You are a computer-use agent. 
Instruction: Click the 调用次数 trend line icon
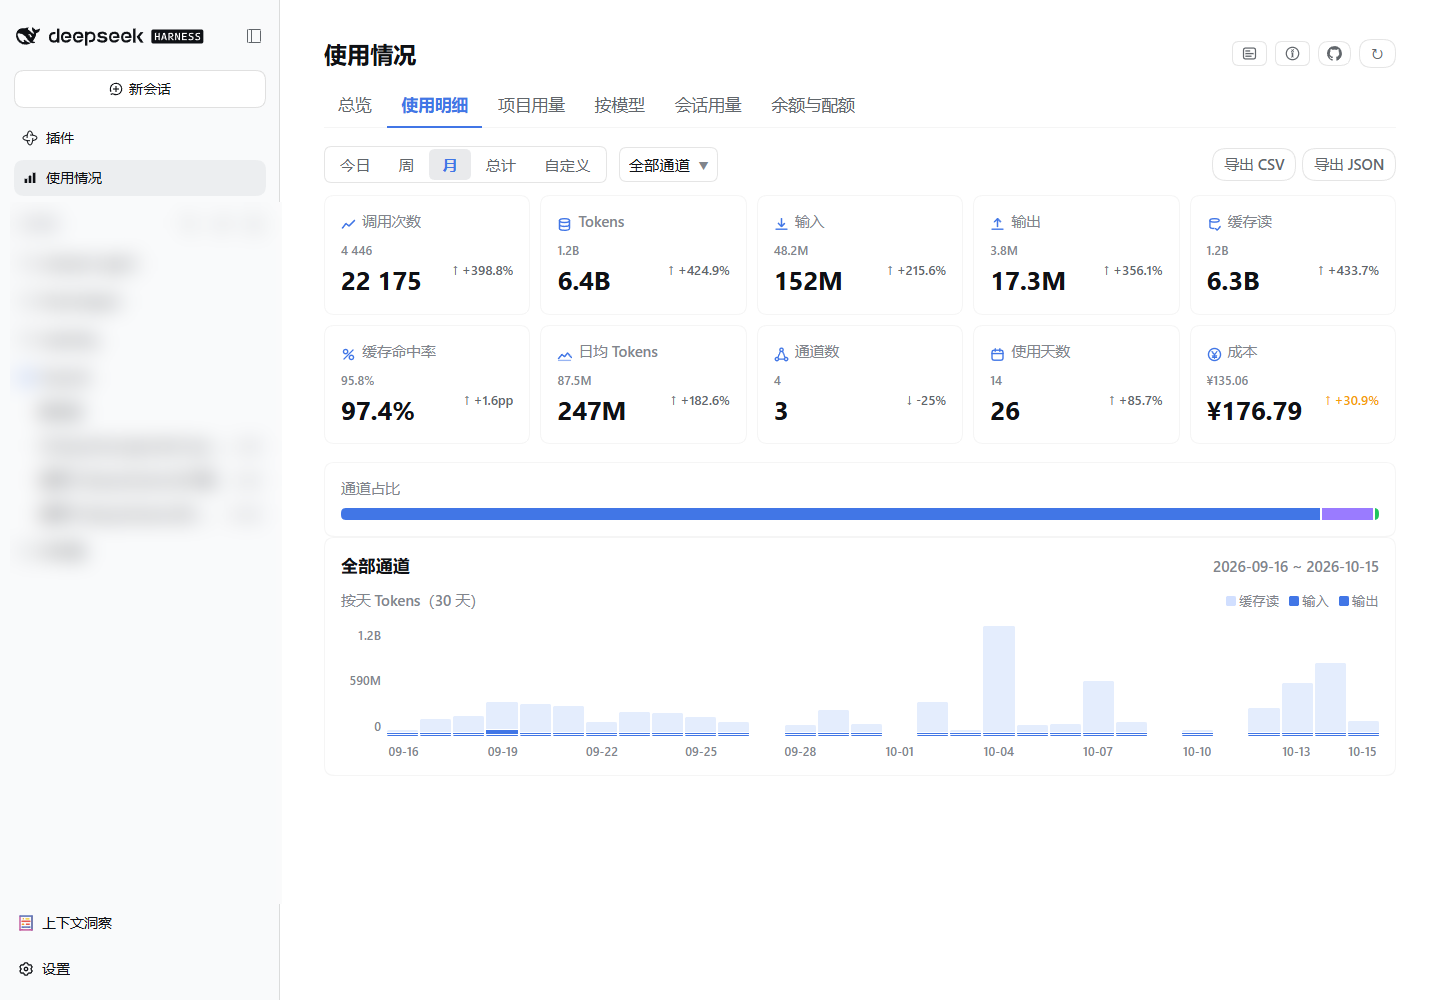tap(348, 223)
